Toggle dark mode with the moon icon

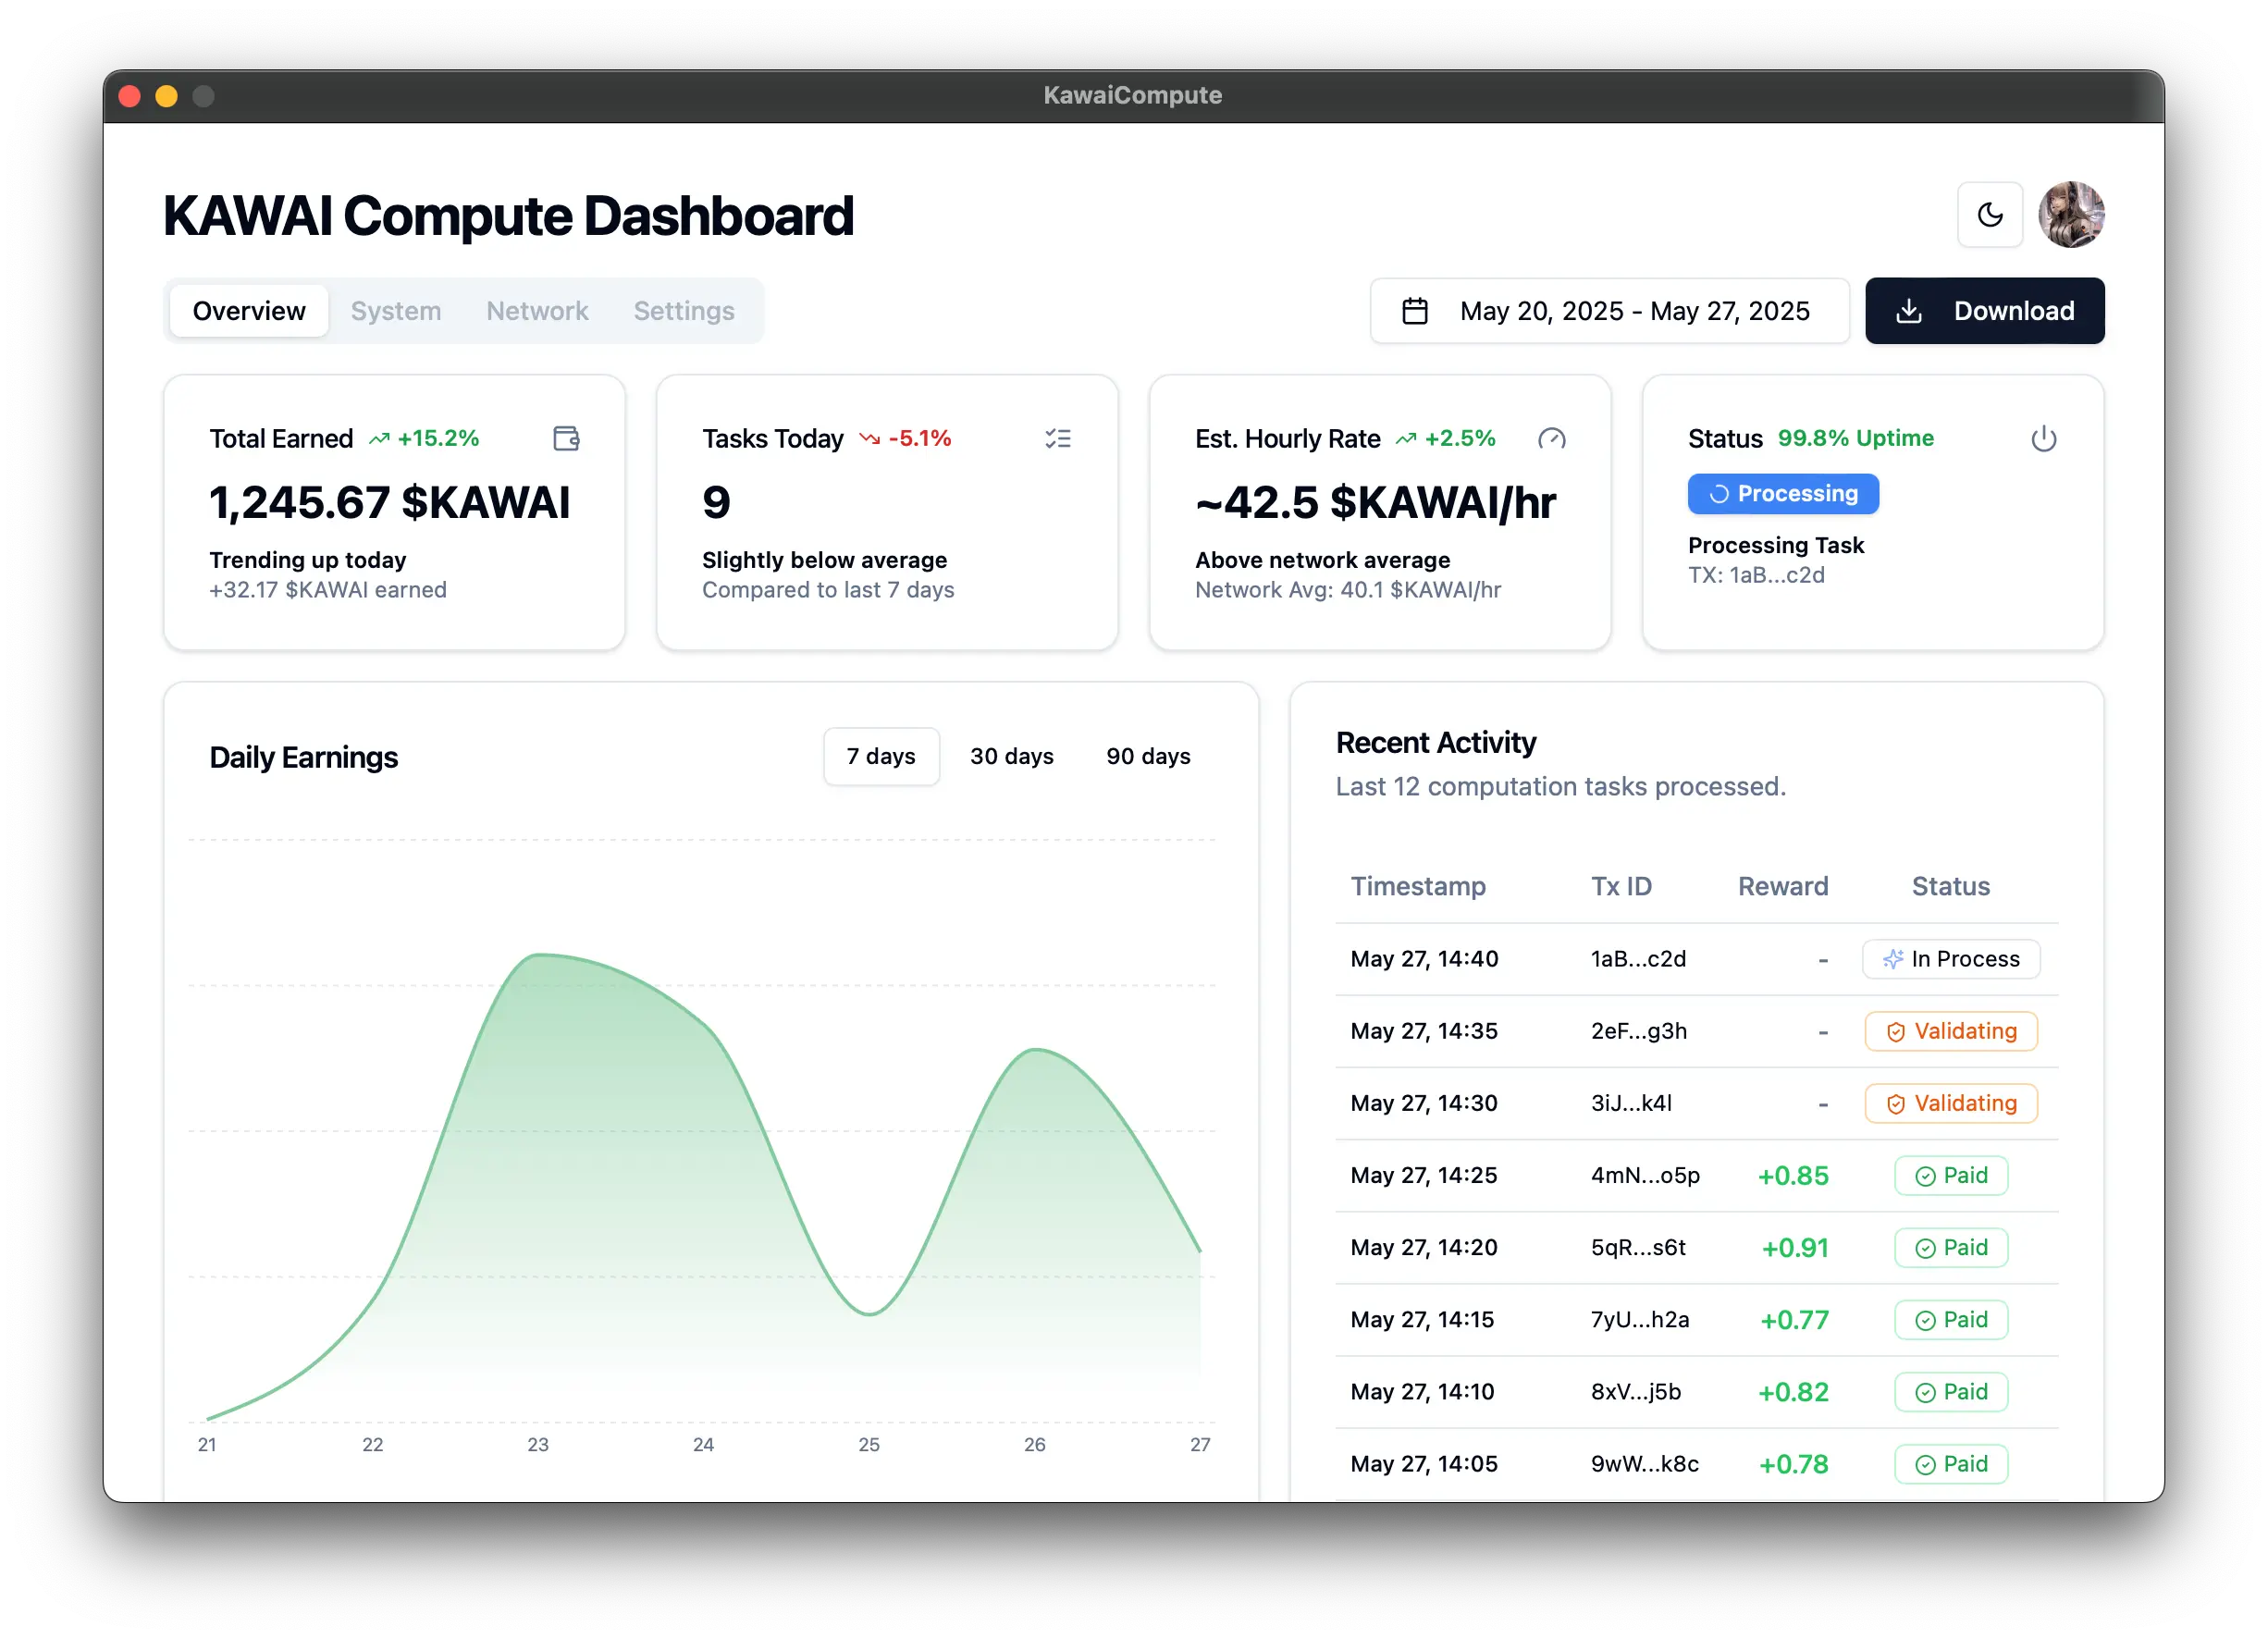click(1989, 214)
